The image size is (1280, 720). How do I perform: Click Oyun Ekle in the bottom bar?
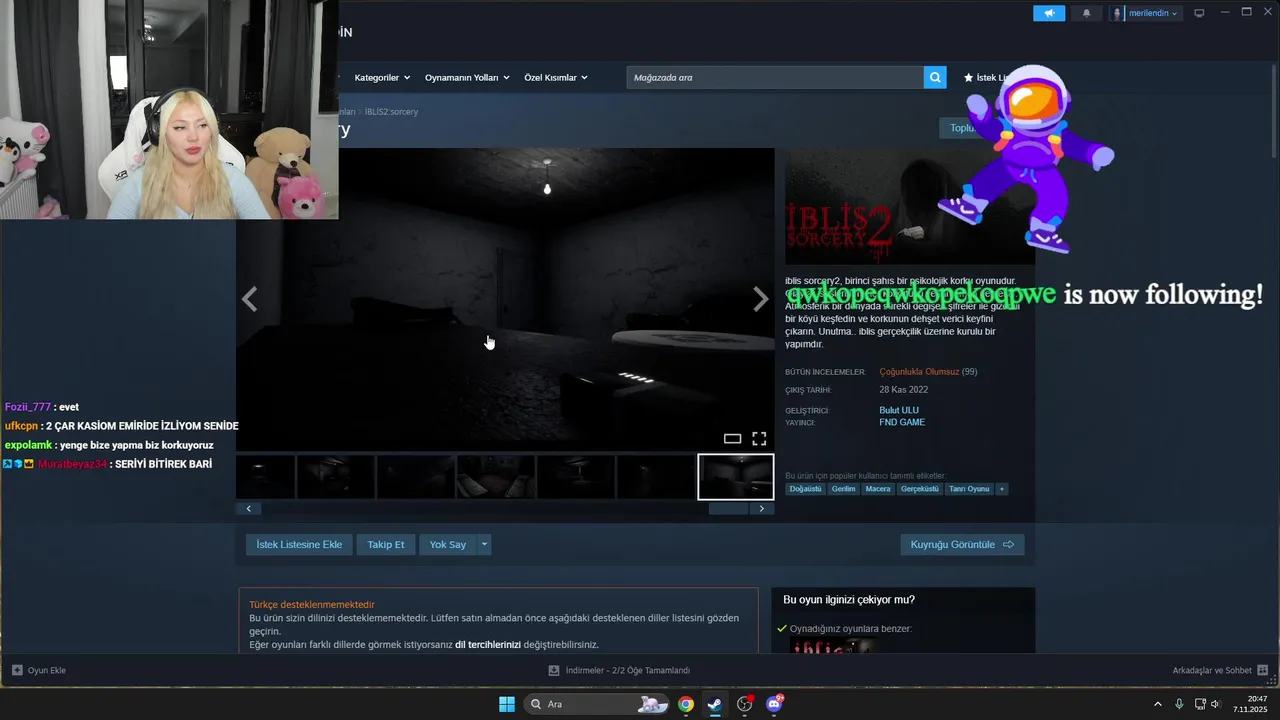click(x=38, y=670)
